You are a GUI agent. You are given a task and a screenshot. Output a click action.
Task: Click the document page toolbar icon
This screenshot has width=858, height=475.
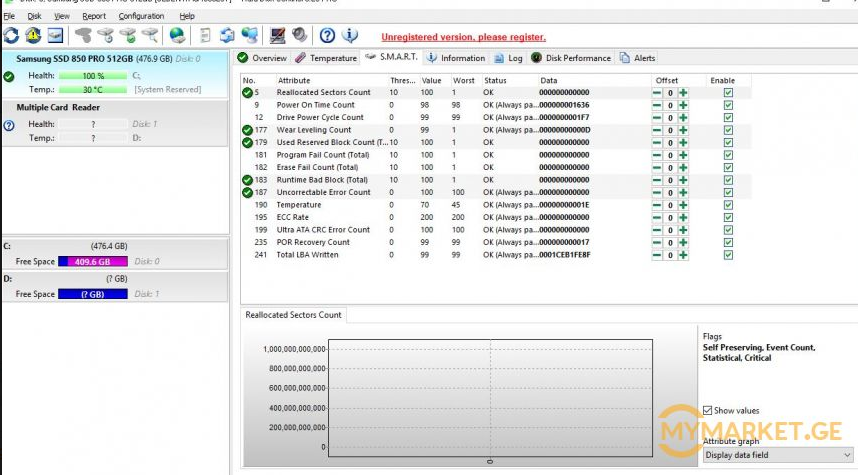point(205,36)
